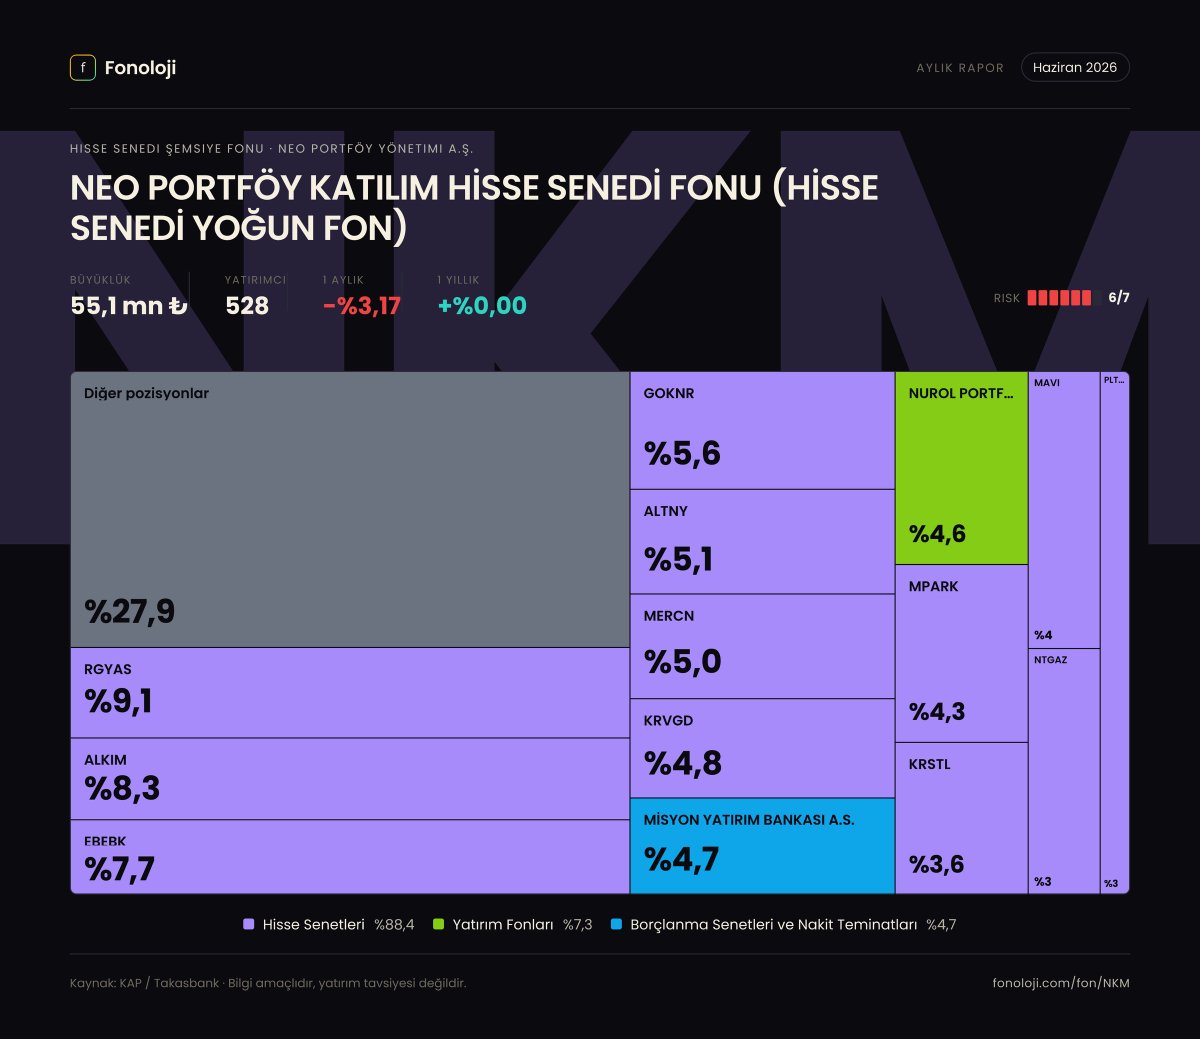Click the Kaynak: KAP / Takasbank footer note
Screen dimensions: 1200x1039
(268, 983)
